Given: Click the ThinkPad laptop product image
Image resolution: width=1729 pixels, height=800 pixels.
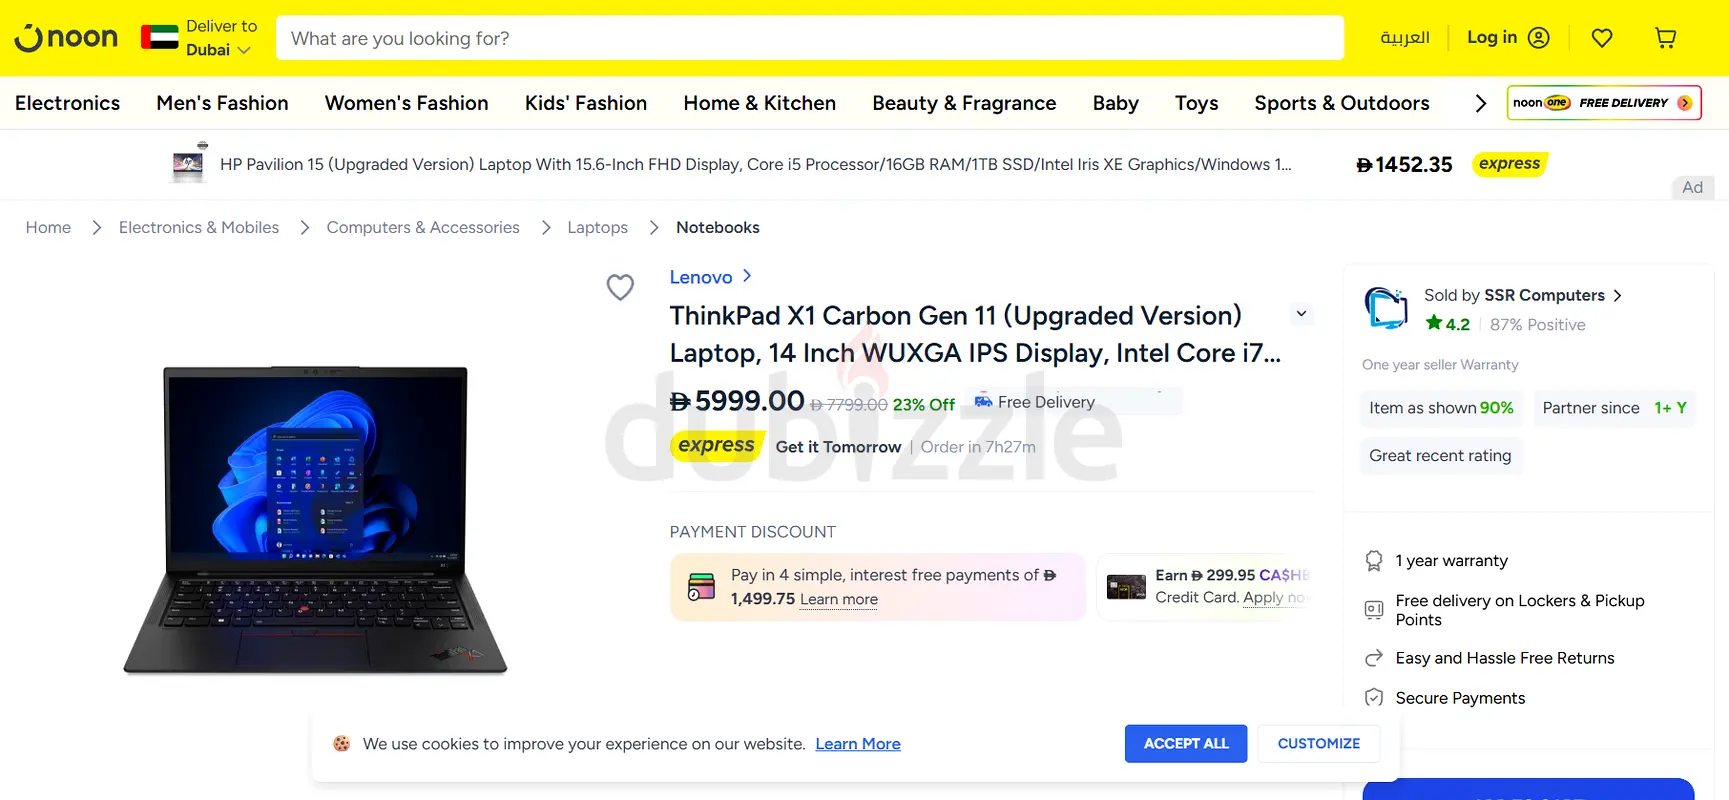Looking at the screenshot, I should pyautogui.click(x=315, y=519).
